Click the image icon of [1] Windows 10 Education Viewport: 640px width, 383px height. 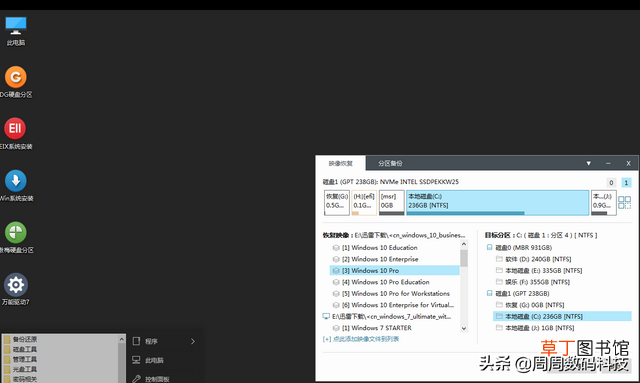(336, 247)
